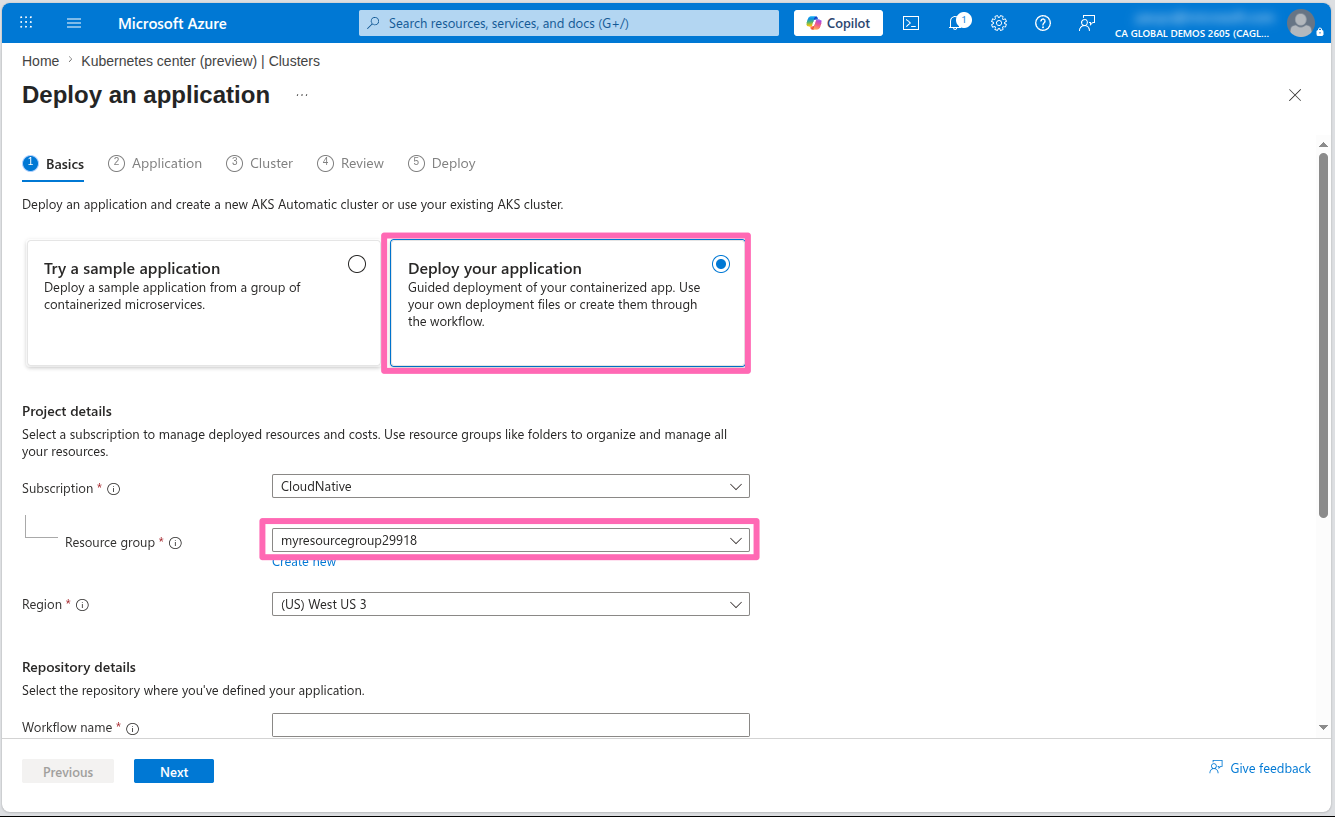Click Create new resource group link
Viewport: 1335px width, 817px height.
[x=304, y=562]
